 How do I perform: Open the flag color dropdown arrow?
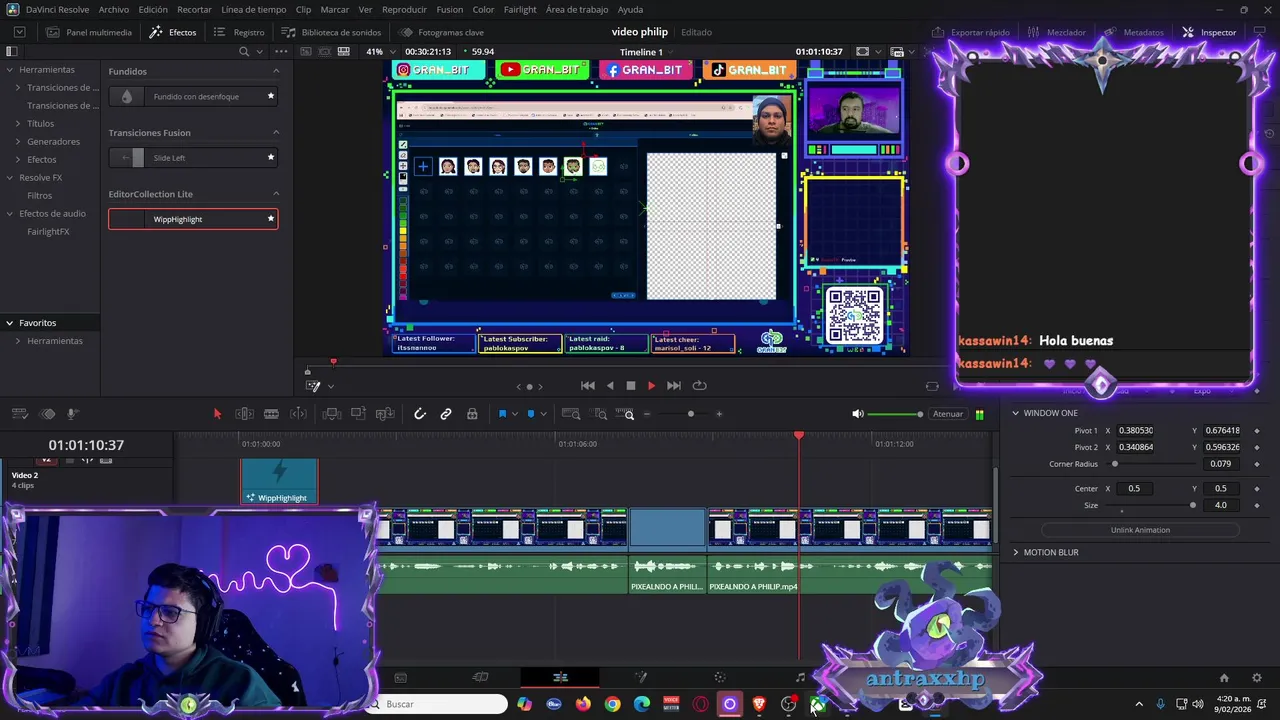tap(514, 414)
